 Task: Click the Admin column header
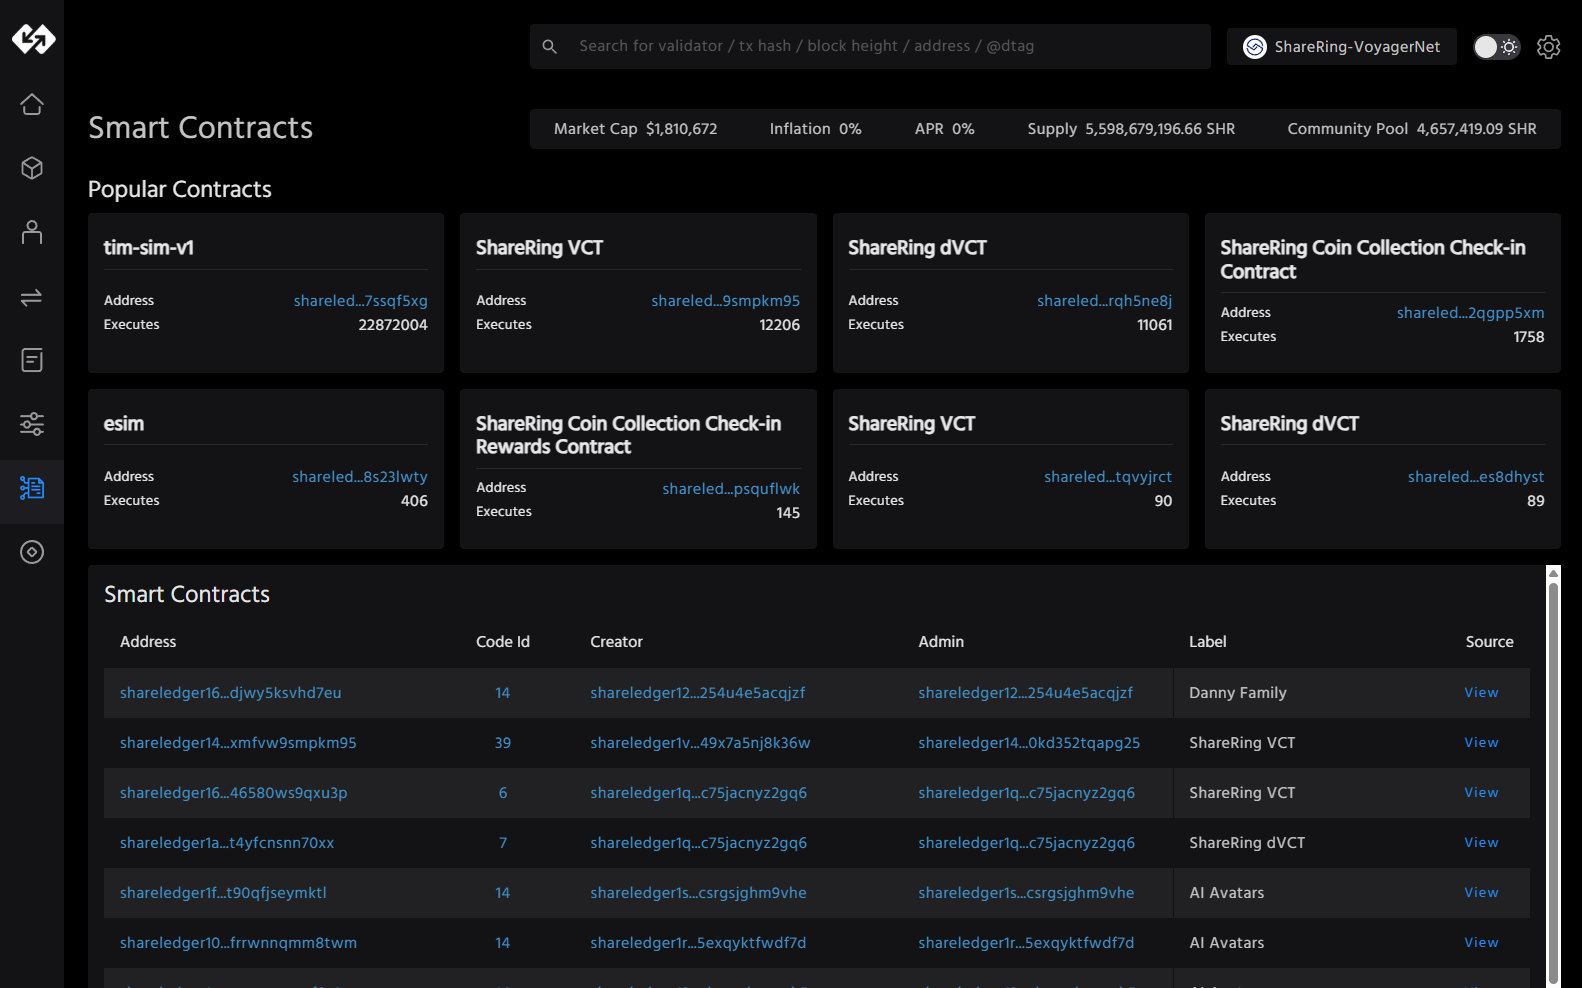pos(941,642)
